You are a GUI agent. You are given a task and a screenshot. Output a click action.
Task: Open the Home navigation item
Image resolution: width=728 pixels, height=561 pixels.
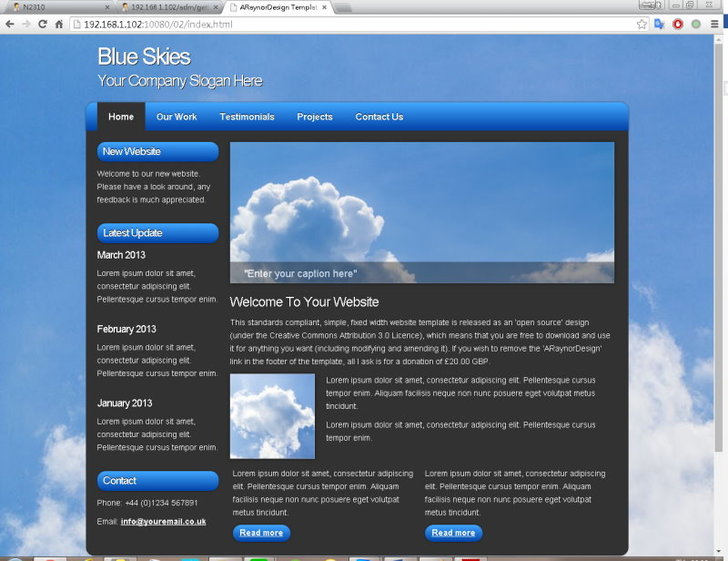(x=121, y=117)
